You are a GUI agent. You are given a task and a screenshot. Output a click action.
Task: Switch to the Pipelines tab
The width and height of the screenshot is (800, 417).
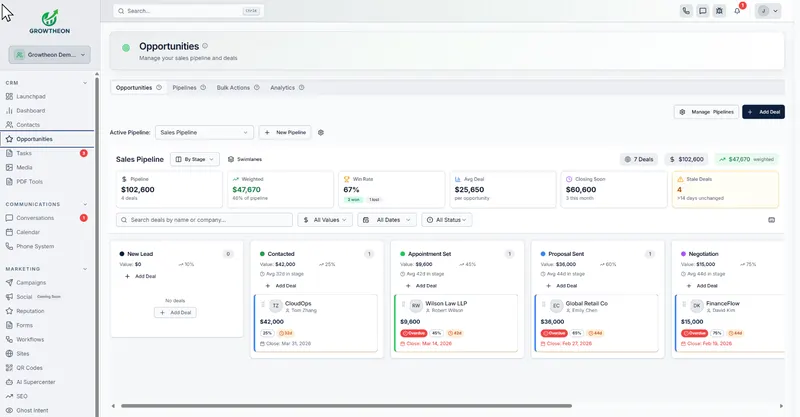[x=189, y=88]
